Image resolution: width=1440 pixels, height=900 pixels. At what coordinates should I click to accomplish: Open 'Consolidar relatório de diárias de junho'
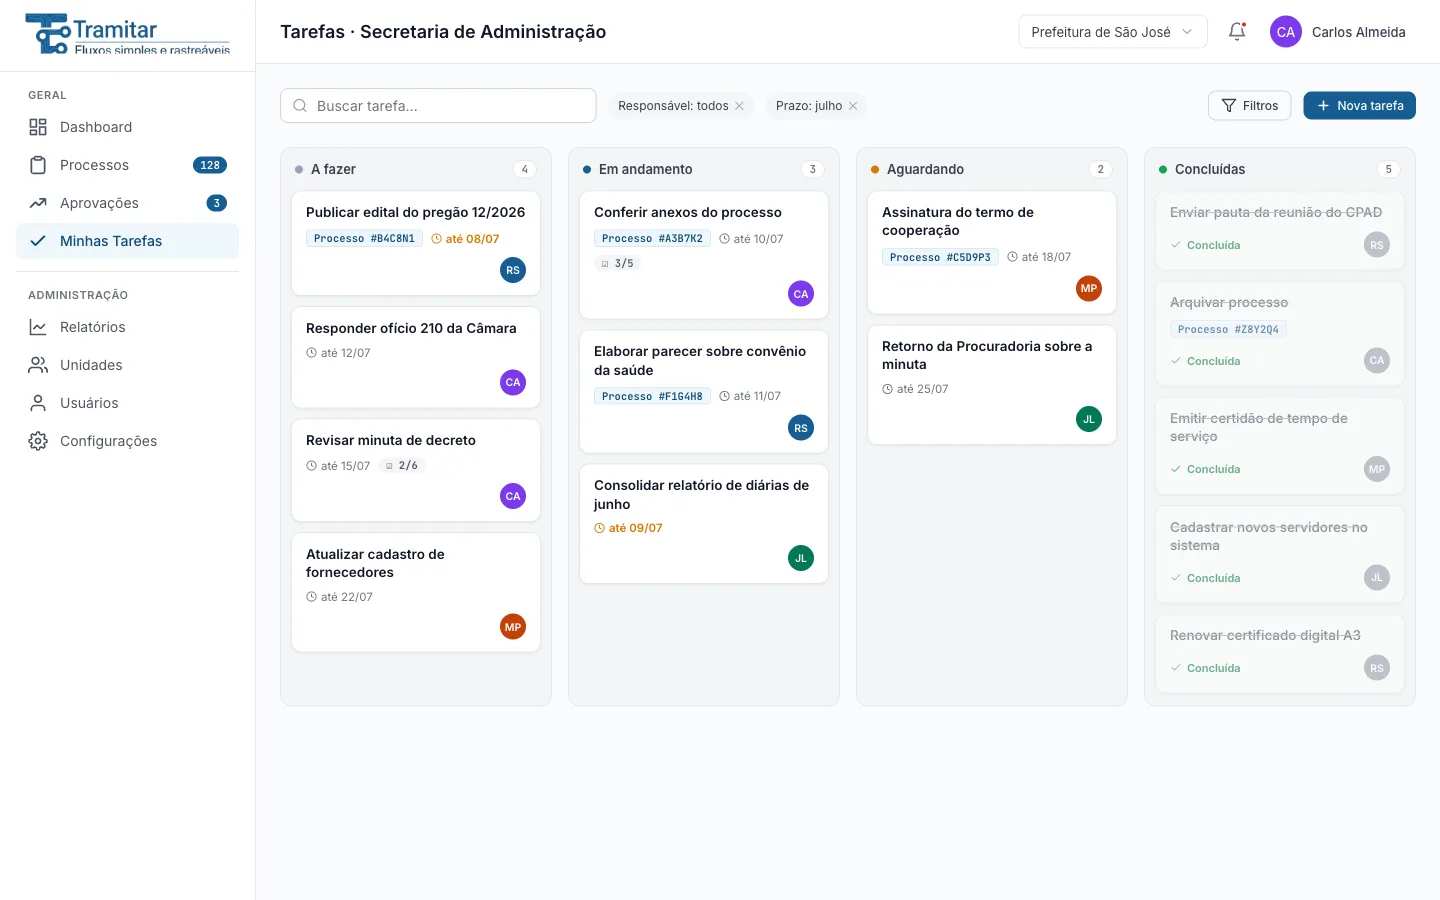coord(704,524)
